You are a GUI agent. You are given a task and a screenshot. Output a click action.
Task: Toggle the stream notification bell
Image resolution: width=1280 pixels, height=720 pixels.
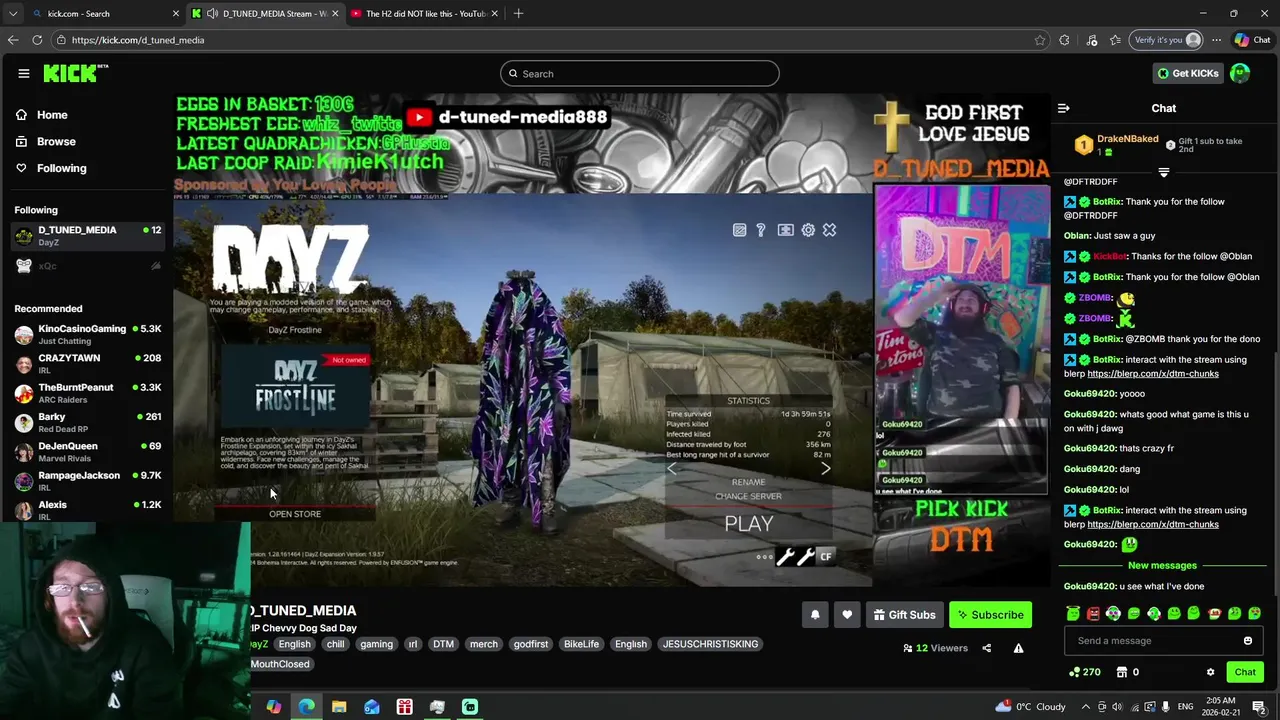tap(815, 615)
